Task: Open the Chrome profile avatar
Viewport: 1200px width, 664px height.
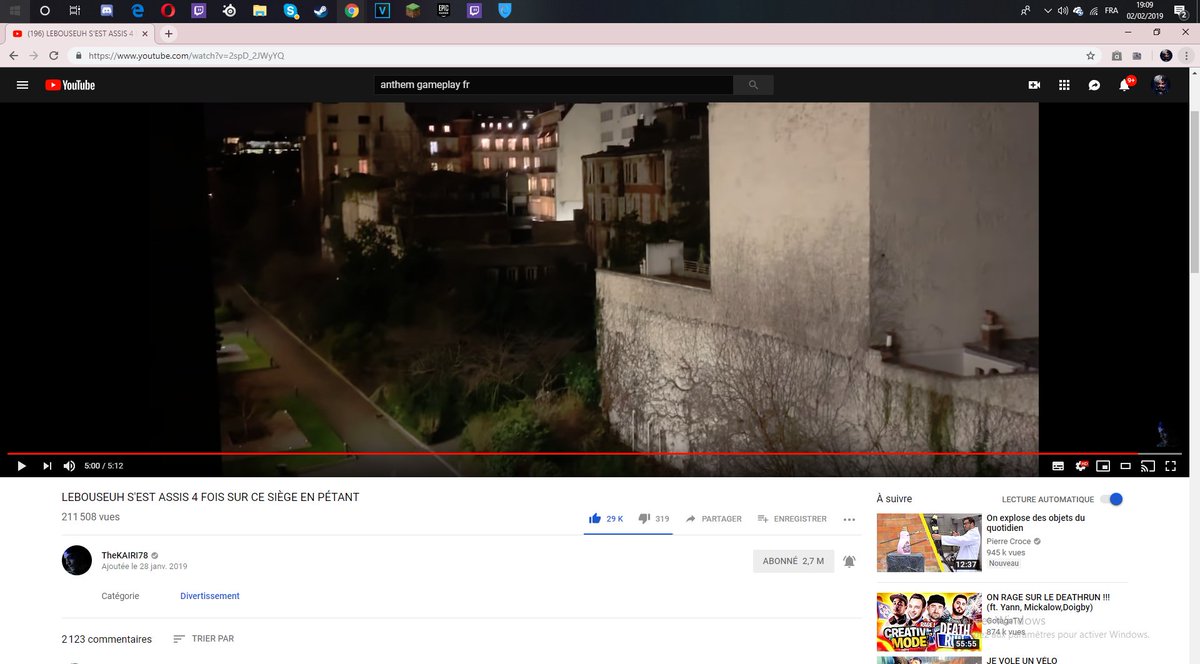Action: tap(1166, 55)
